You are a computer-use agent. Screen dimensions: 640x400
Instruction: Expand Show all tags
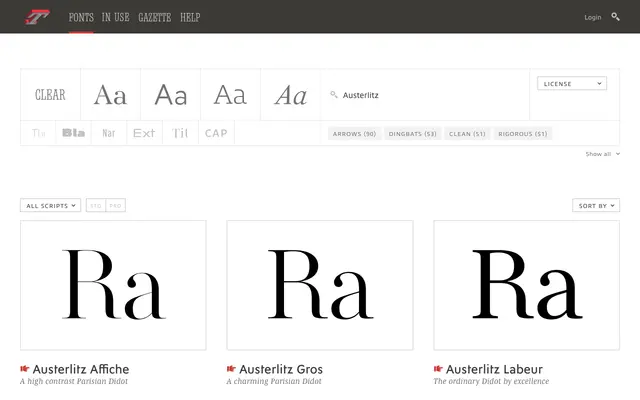(x=602, y=154)
